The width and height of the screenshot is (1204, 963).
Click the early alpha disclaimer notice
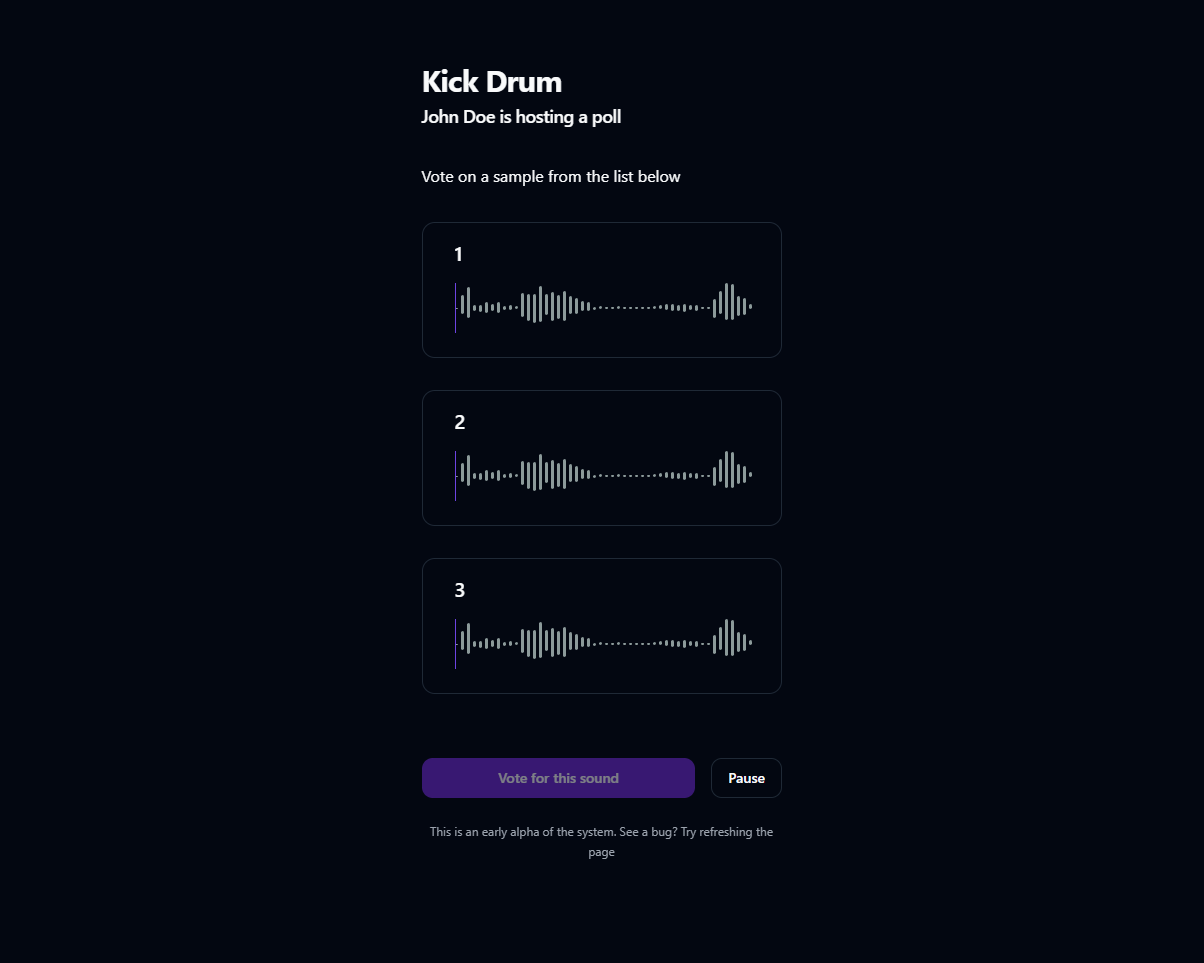(602, 841)
